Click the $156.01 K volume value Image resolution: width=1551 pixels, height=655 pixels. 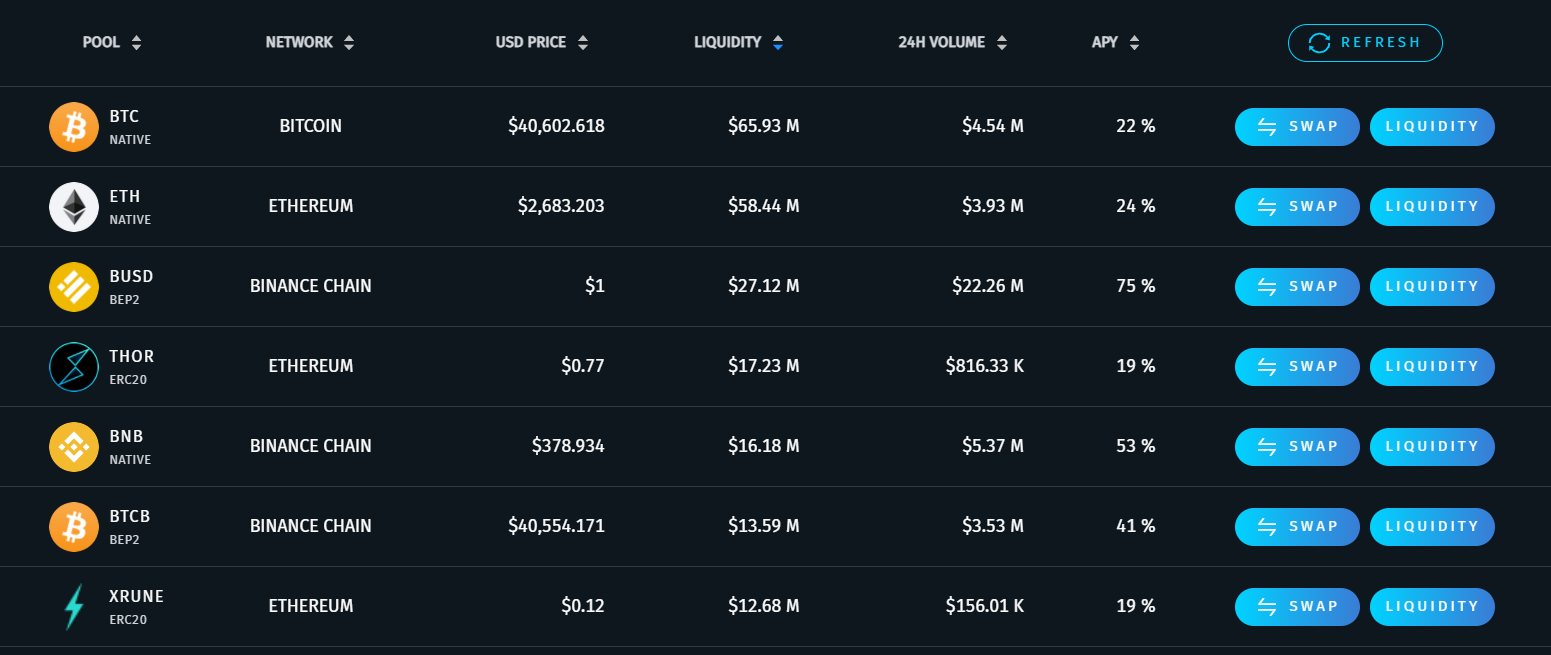pos(985,607)
